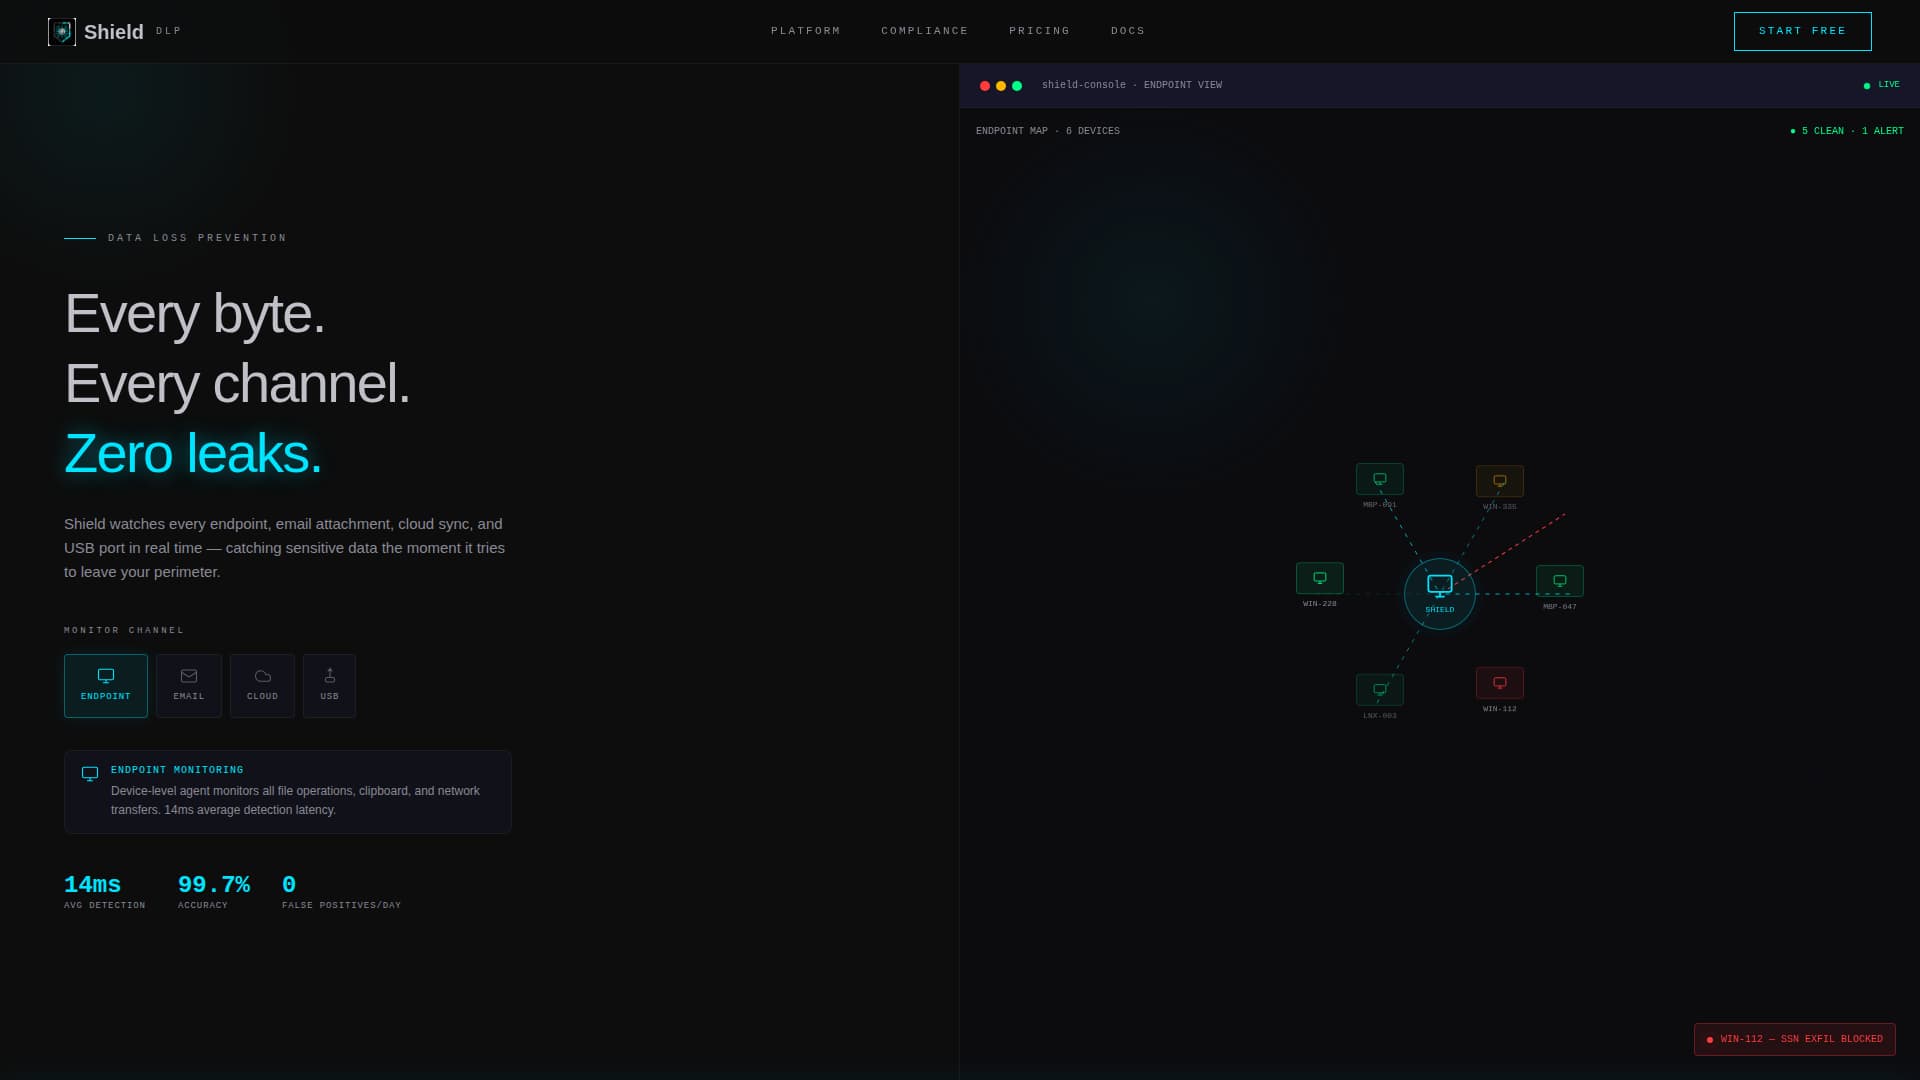Screen dimensions: 1920x1080
Task: Click the yellow console window dot
Action: click(x=1001, y=86)
